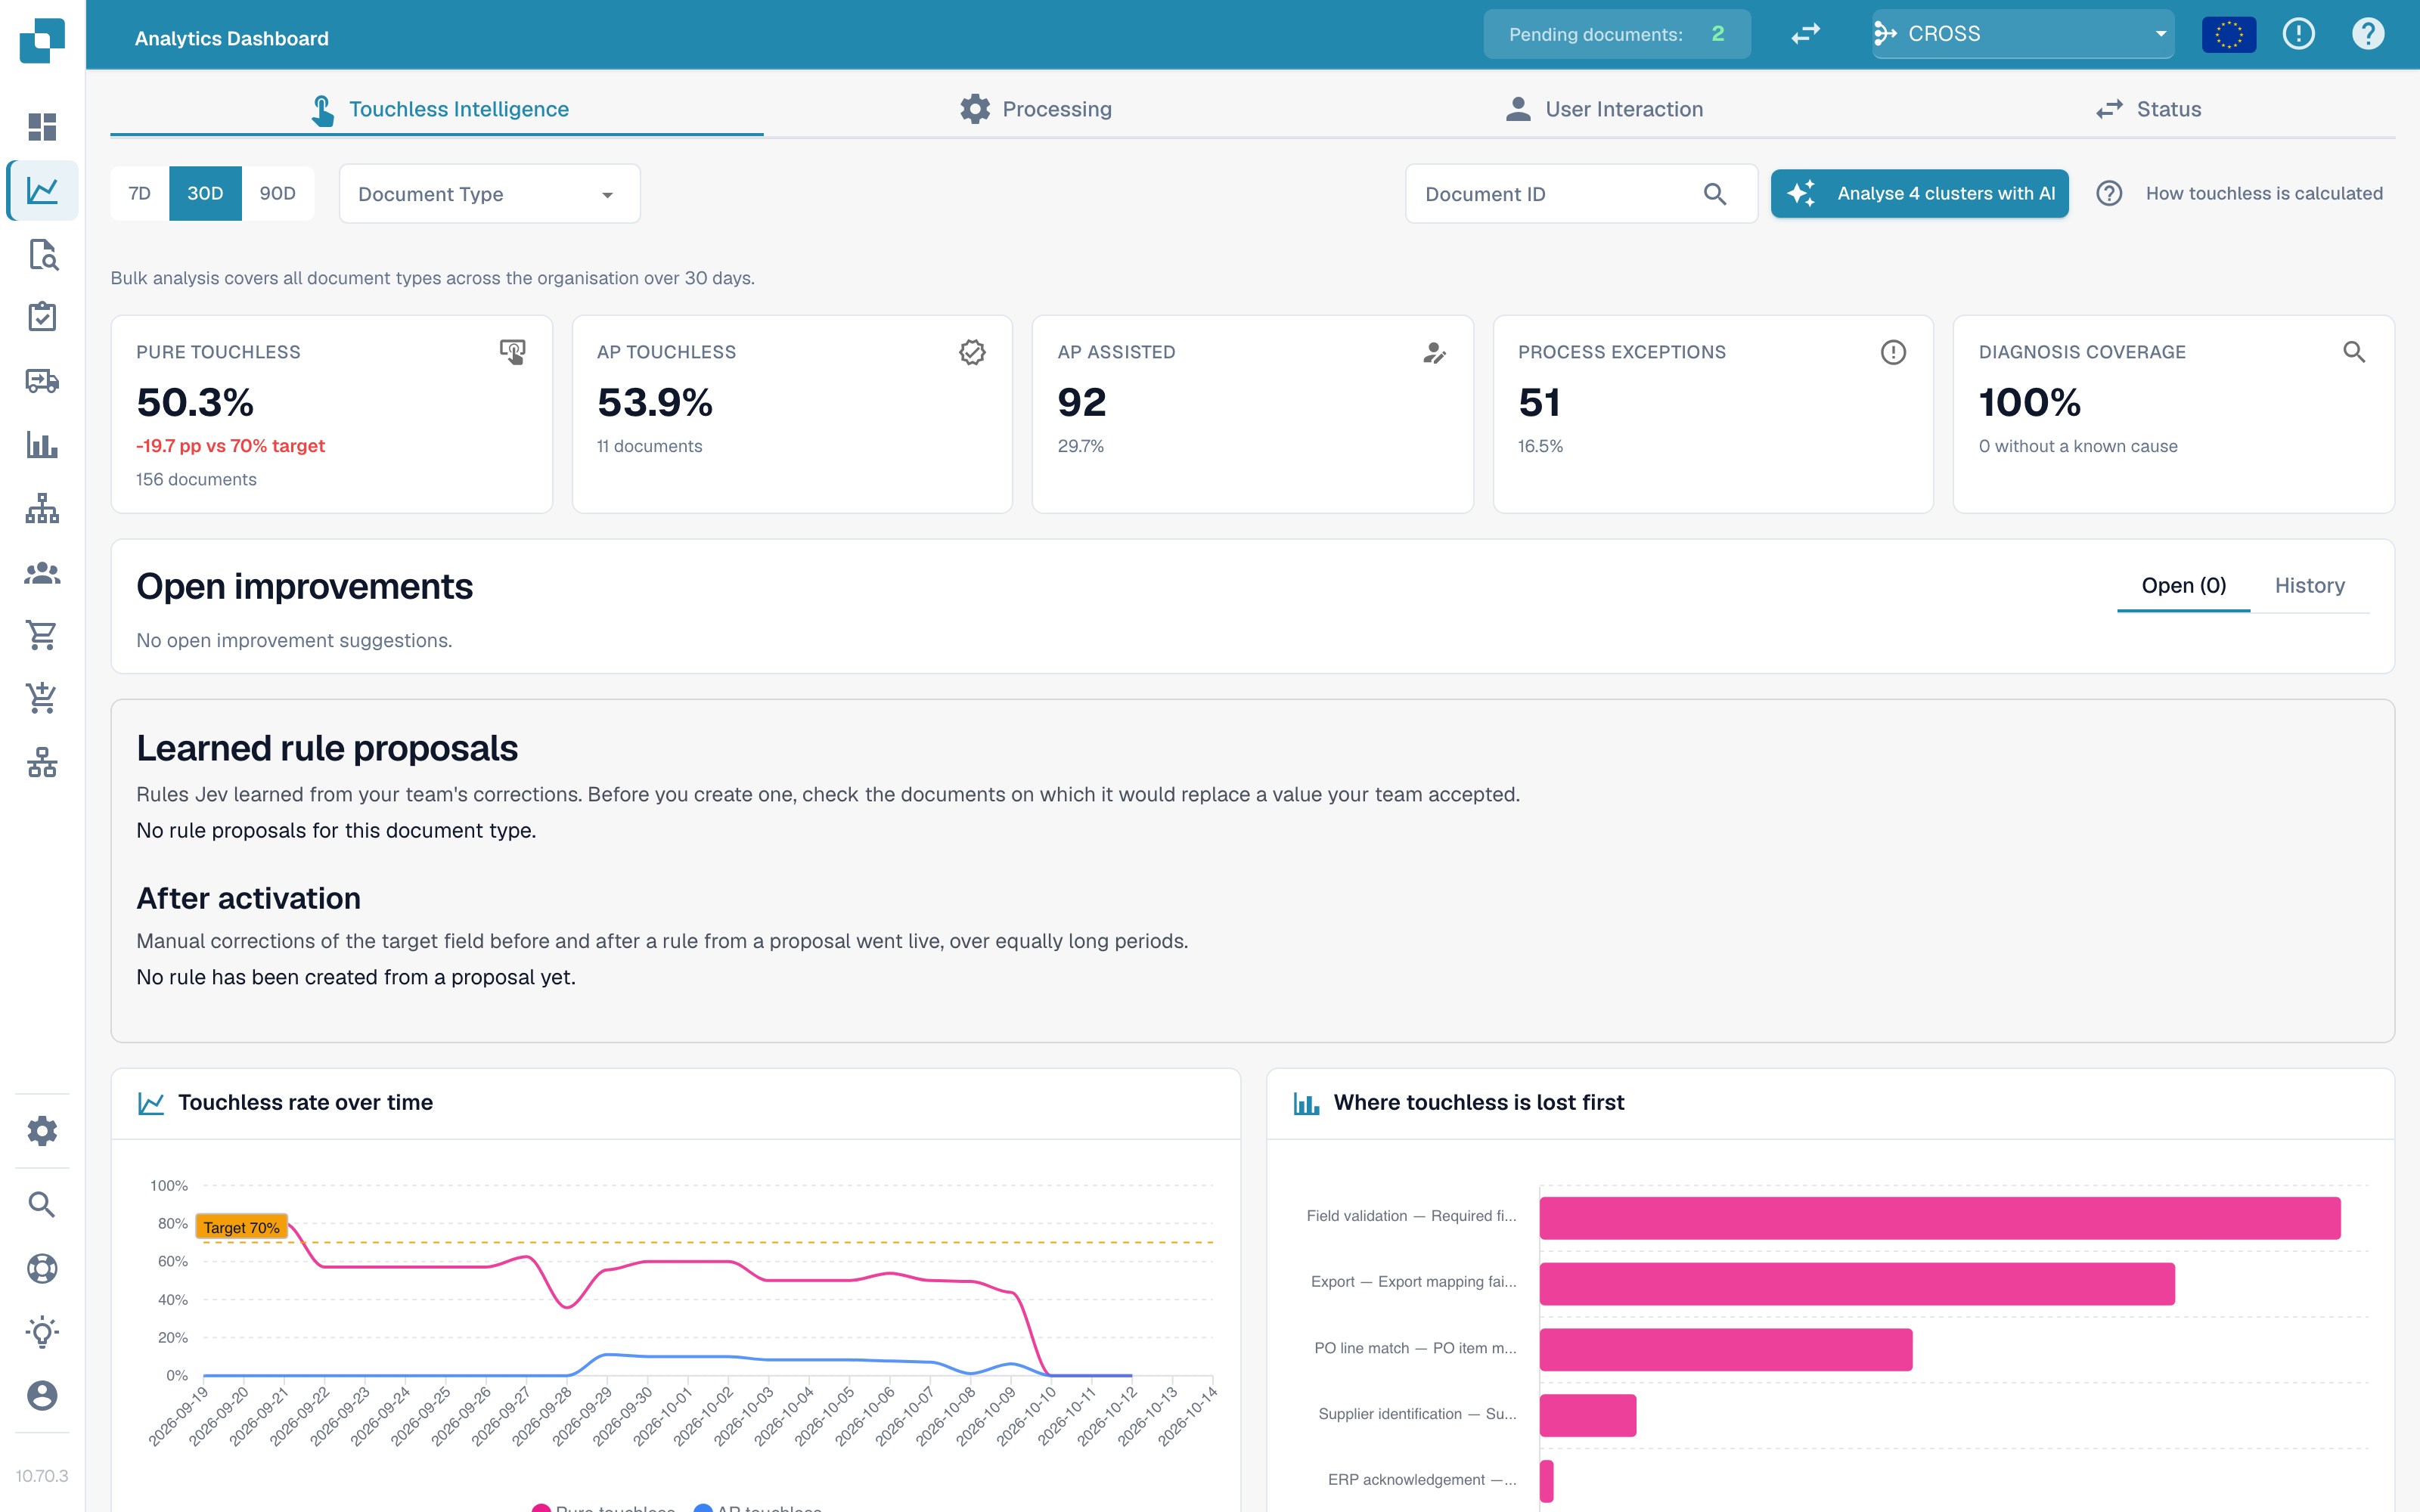
Task: Open How touchless is calculated link
Action: tap(2240, 194)
